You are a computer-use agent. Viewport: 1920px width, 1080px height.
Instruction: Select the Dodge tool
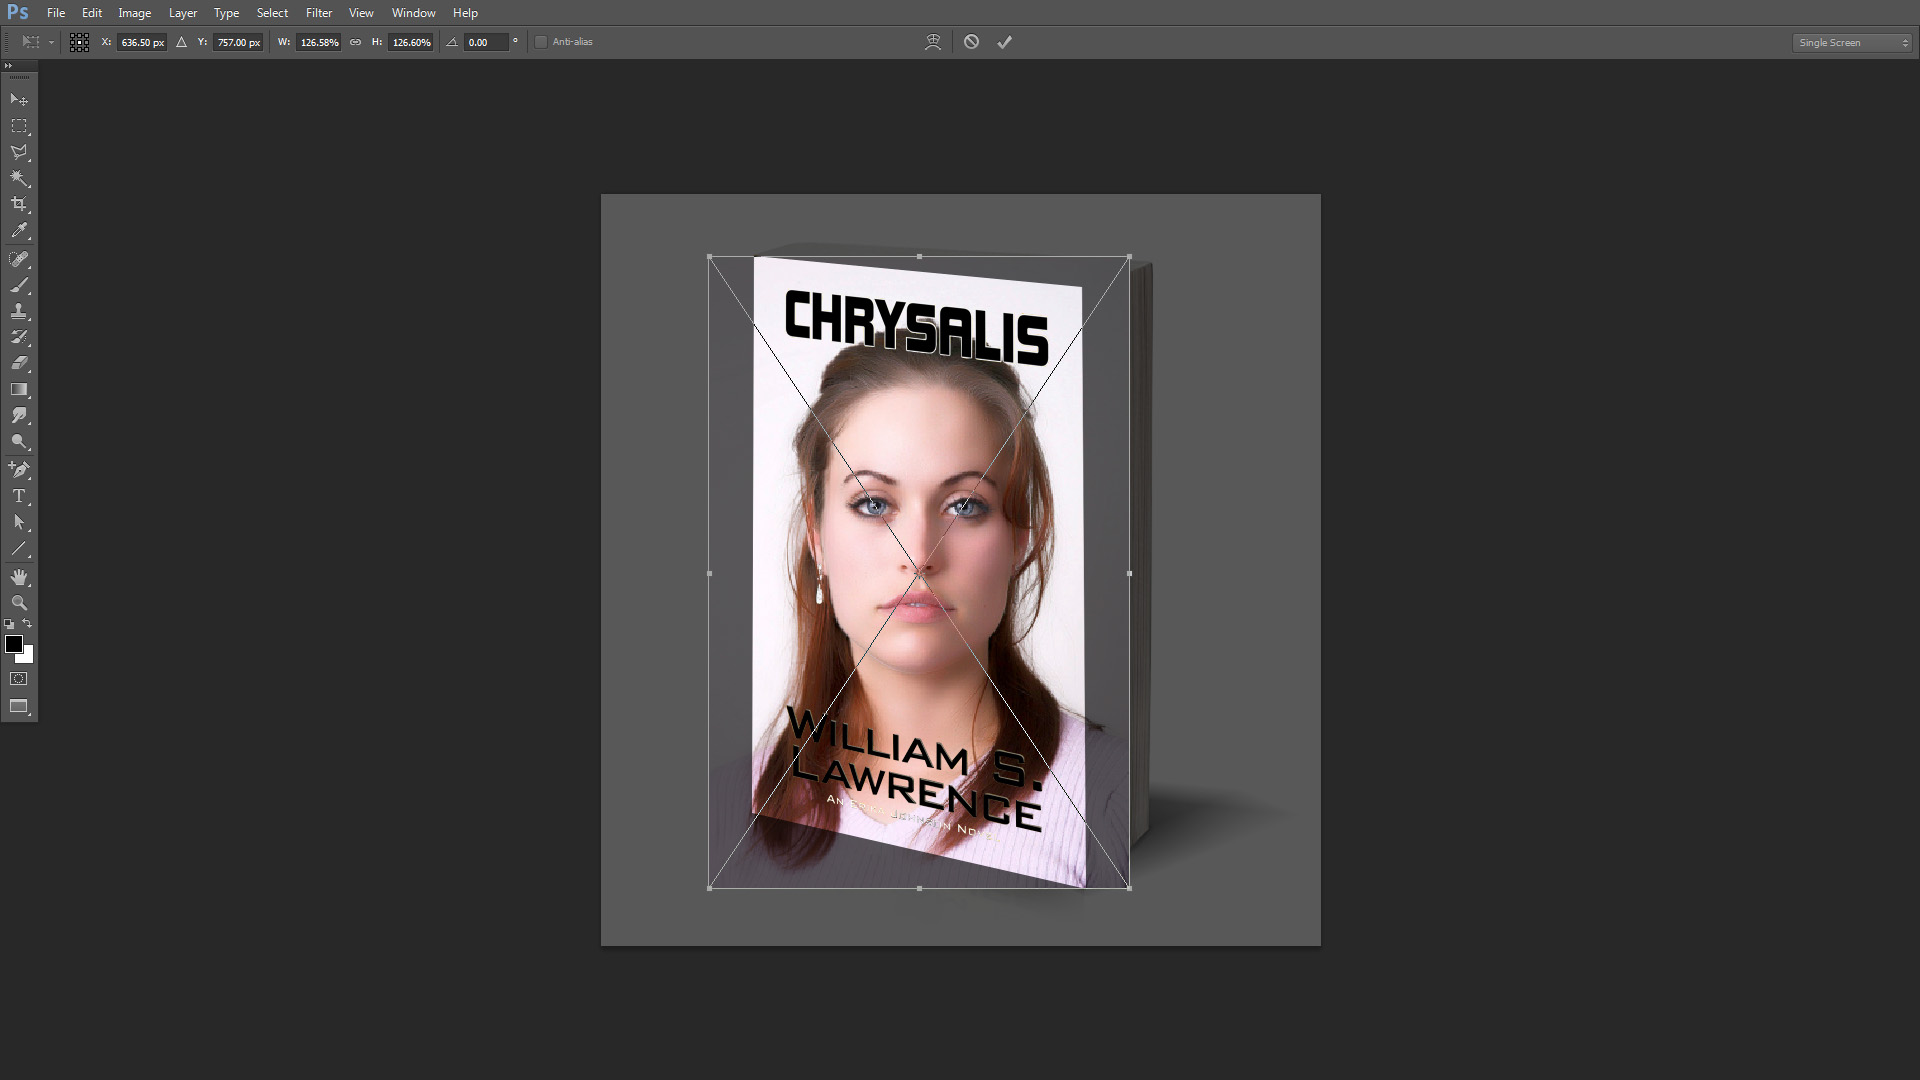click(19, 441)
